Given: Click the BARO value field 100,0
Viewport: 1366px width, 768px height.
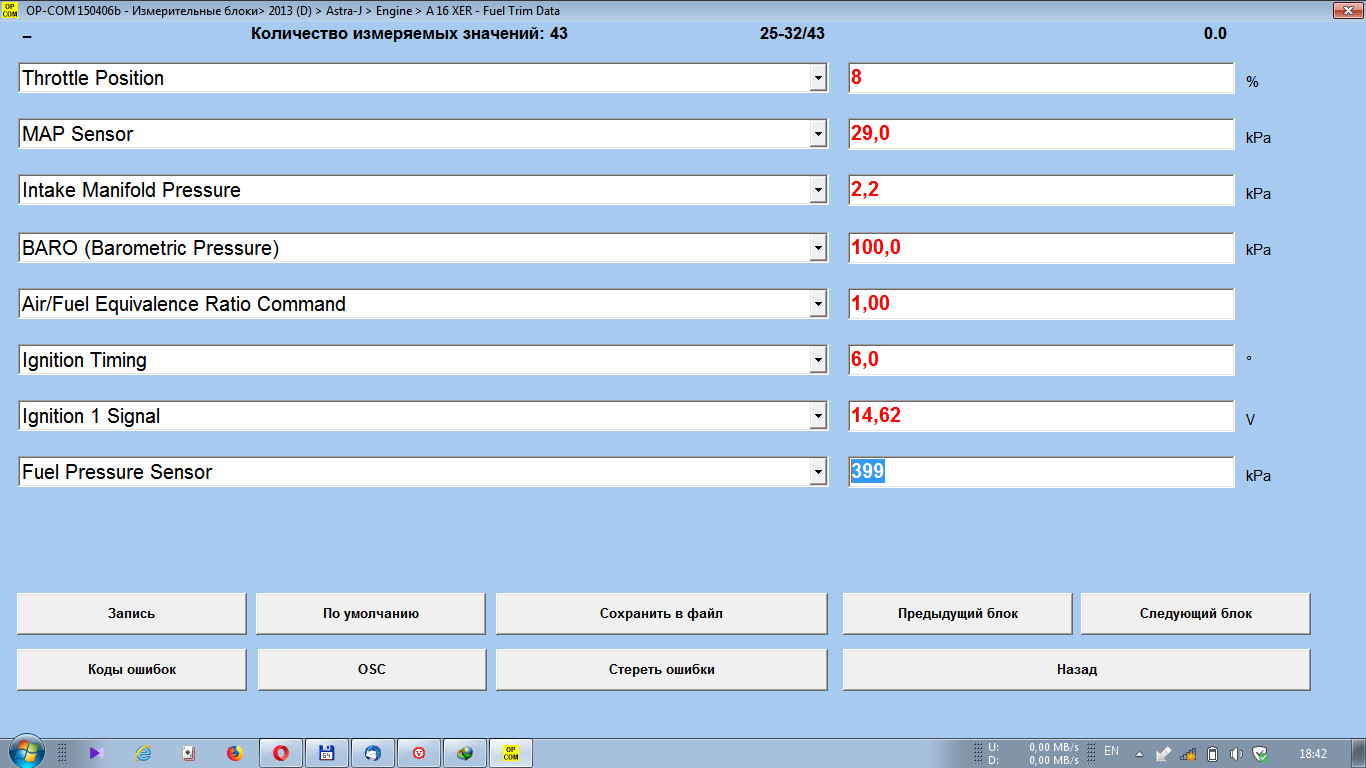Looking at the screenshot, I should click(x=1042, y=248).
